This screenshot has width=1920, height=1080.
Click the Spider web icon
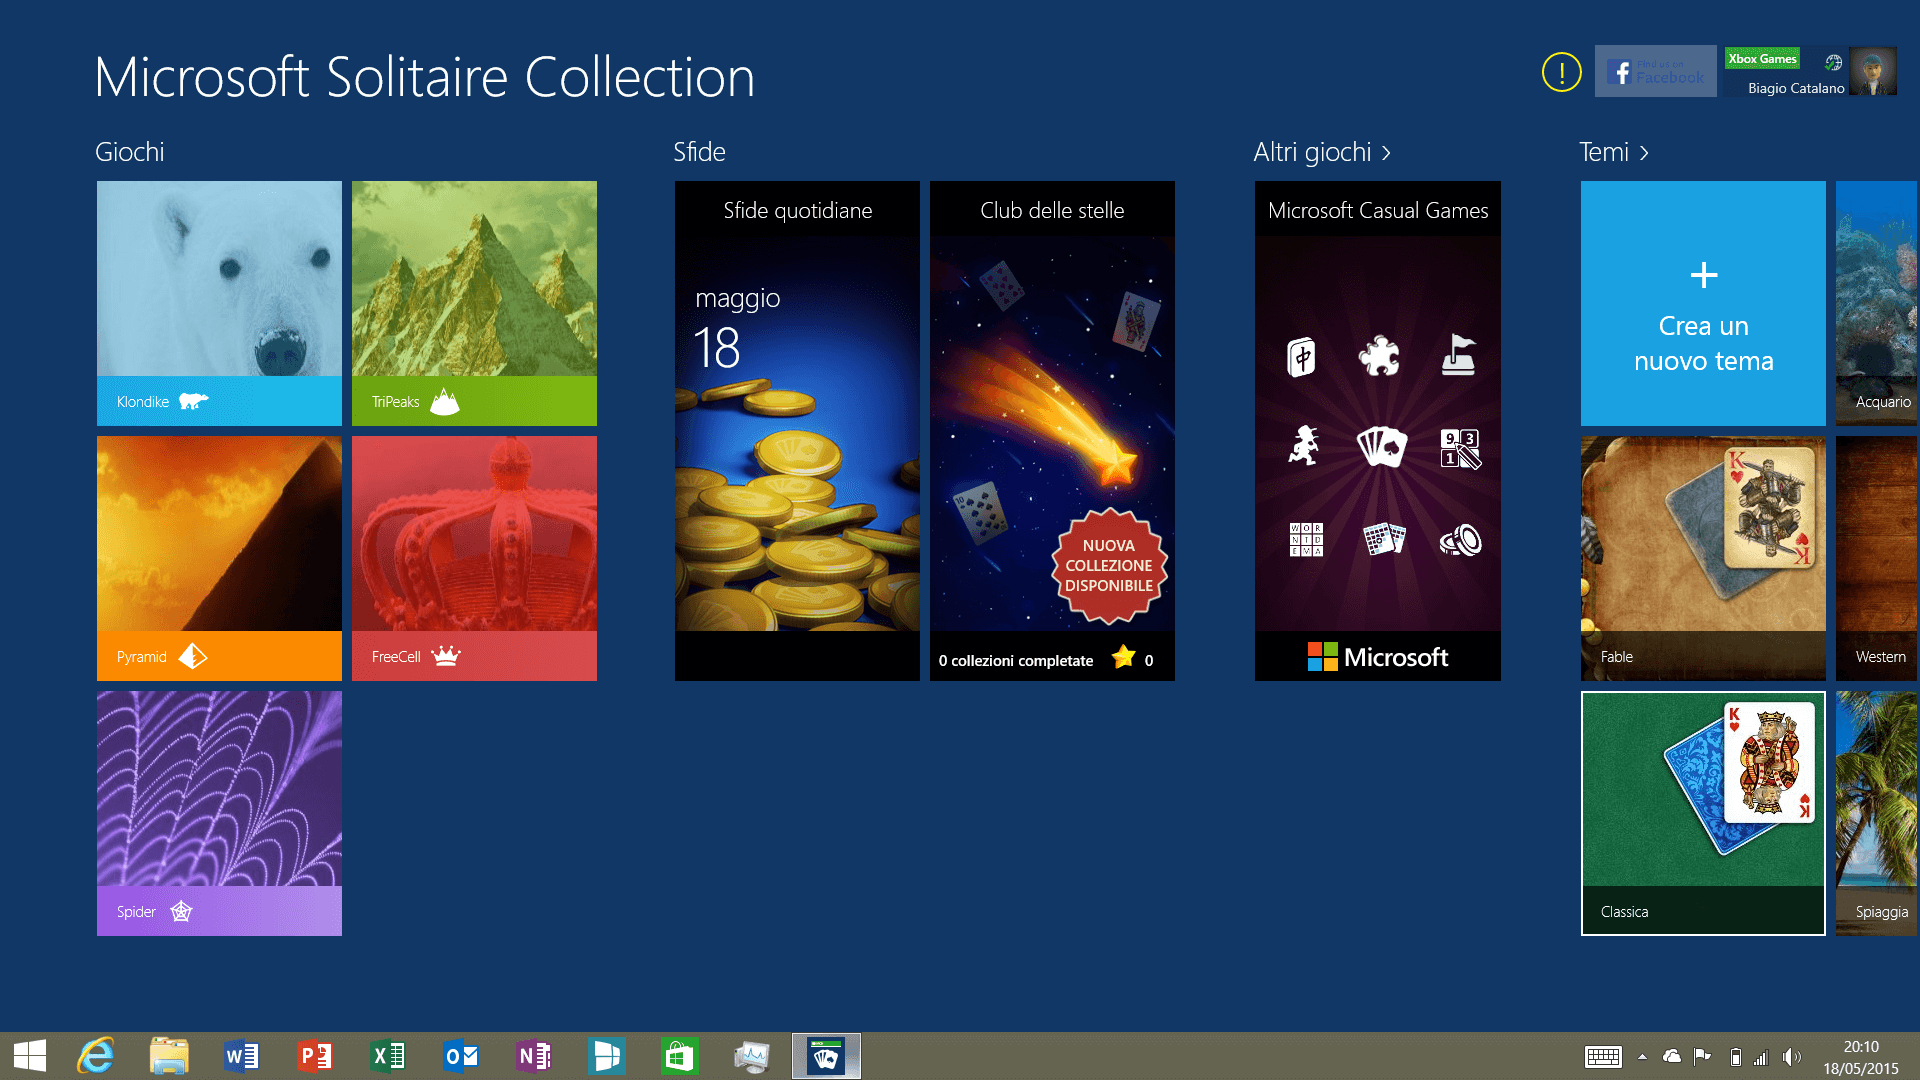click(x=181, y=911)
